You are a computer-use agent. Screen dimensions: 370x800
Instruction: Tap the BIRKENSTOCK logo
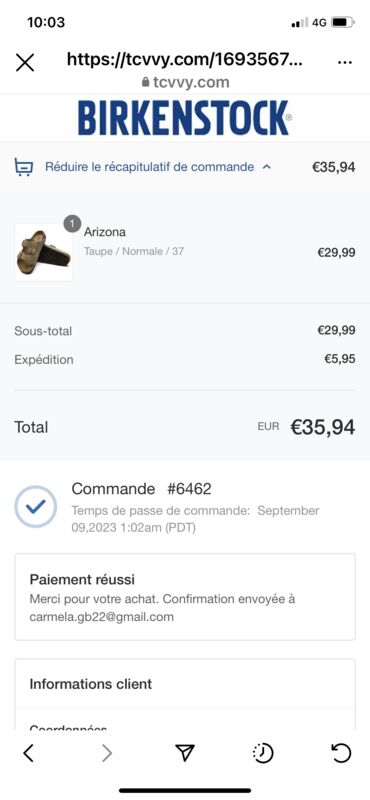click(185, 118)
